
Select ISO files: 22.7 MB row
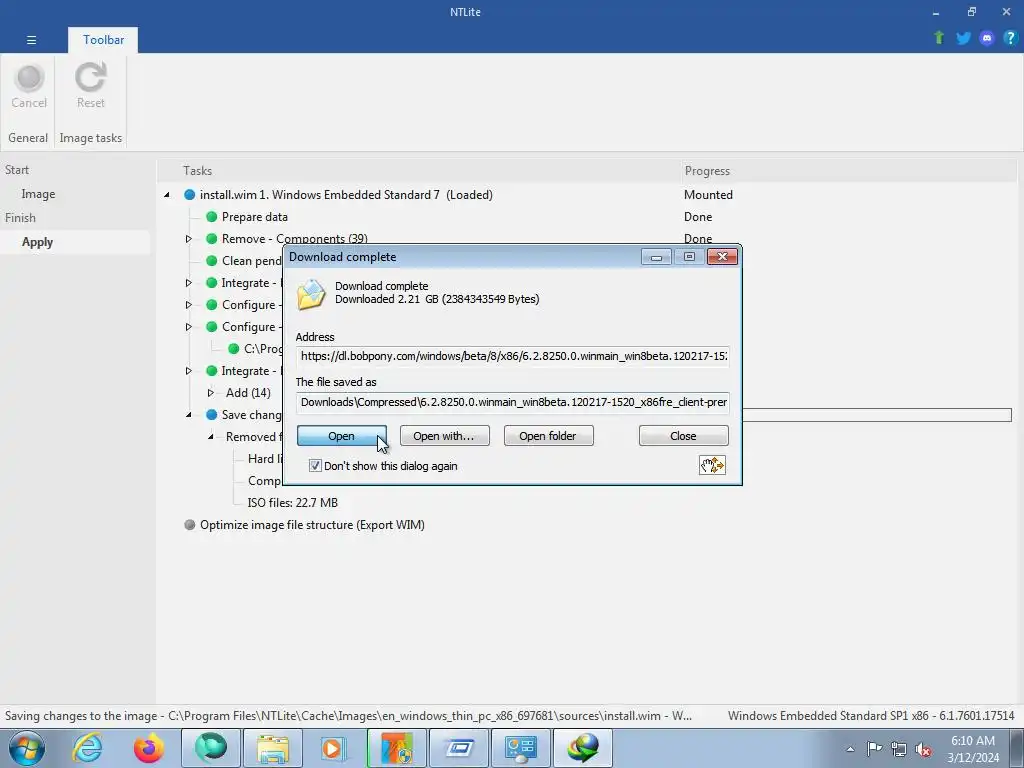pos(293,503)
